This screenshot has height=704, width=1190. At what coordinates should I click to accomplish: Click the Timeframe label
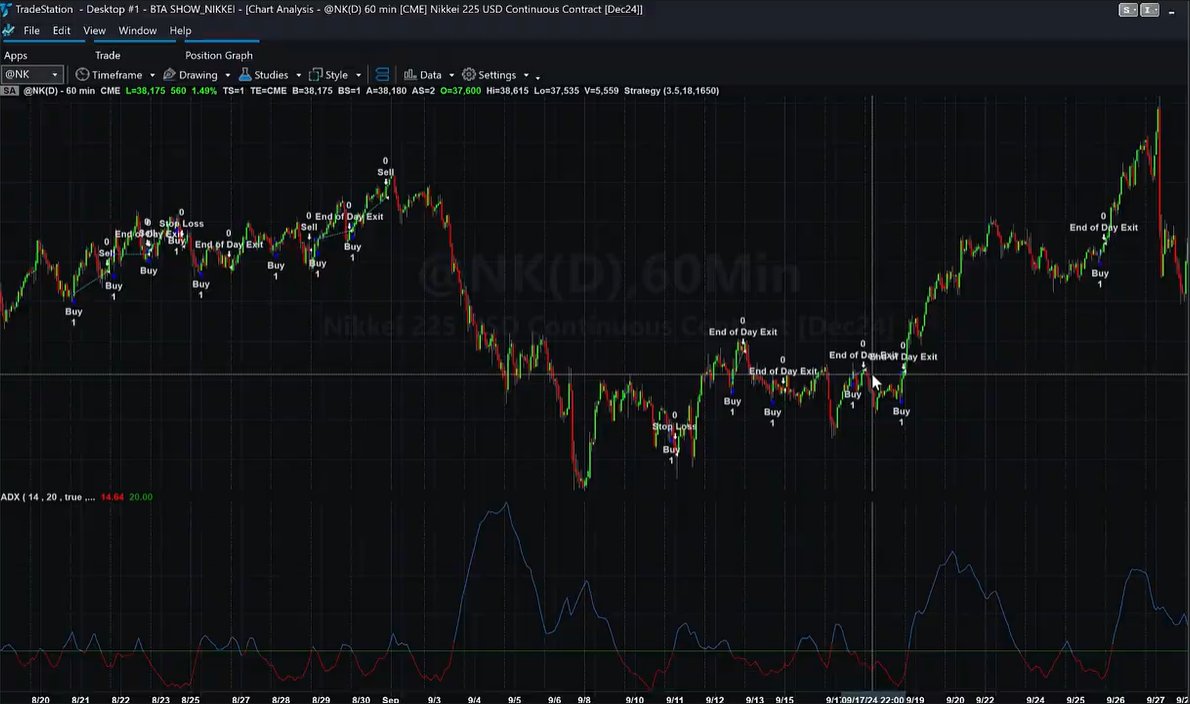(x=117, y=74)
